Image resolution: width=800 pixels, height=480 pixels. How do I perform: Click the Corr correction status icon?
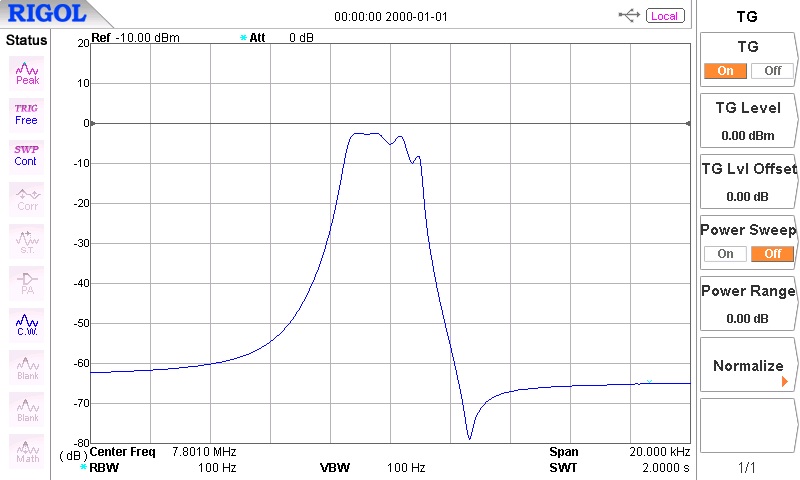coord(27,198)
